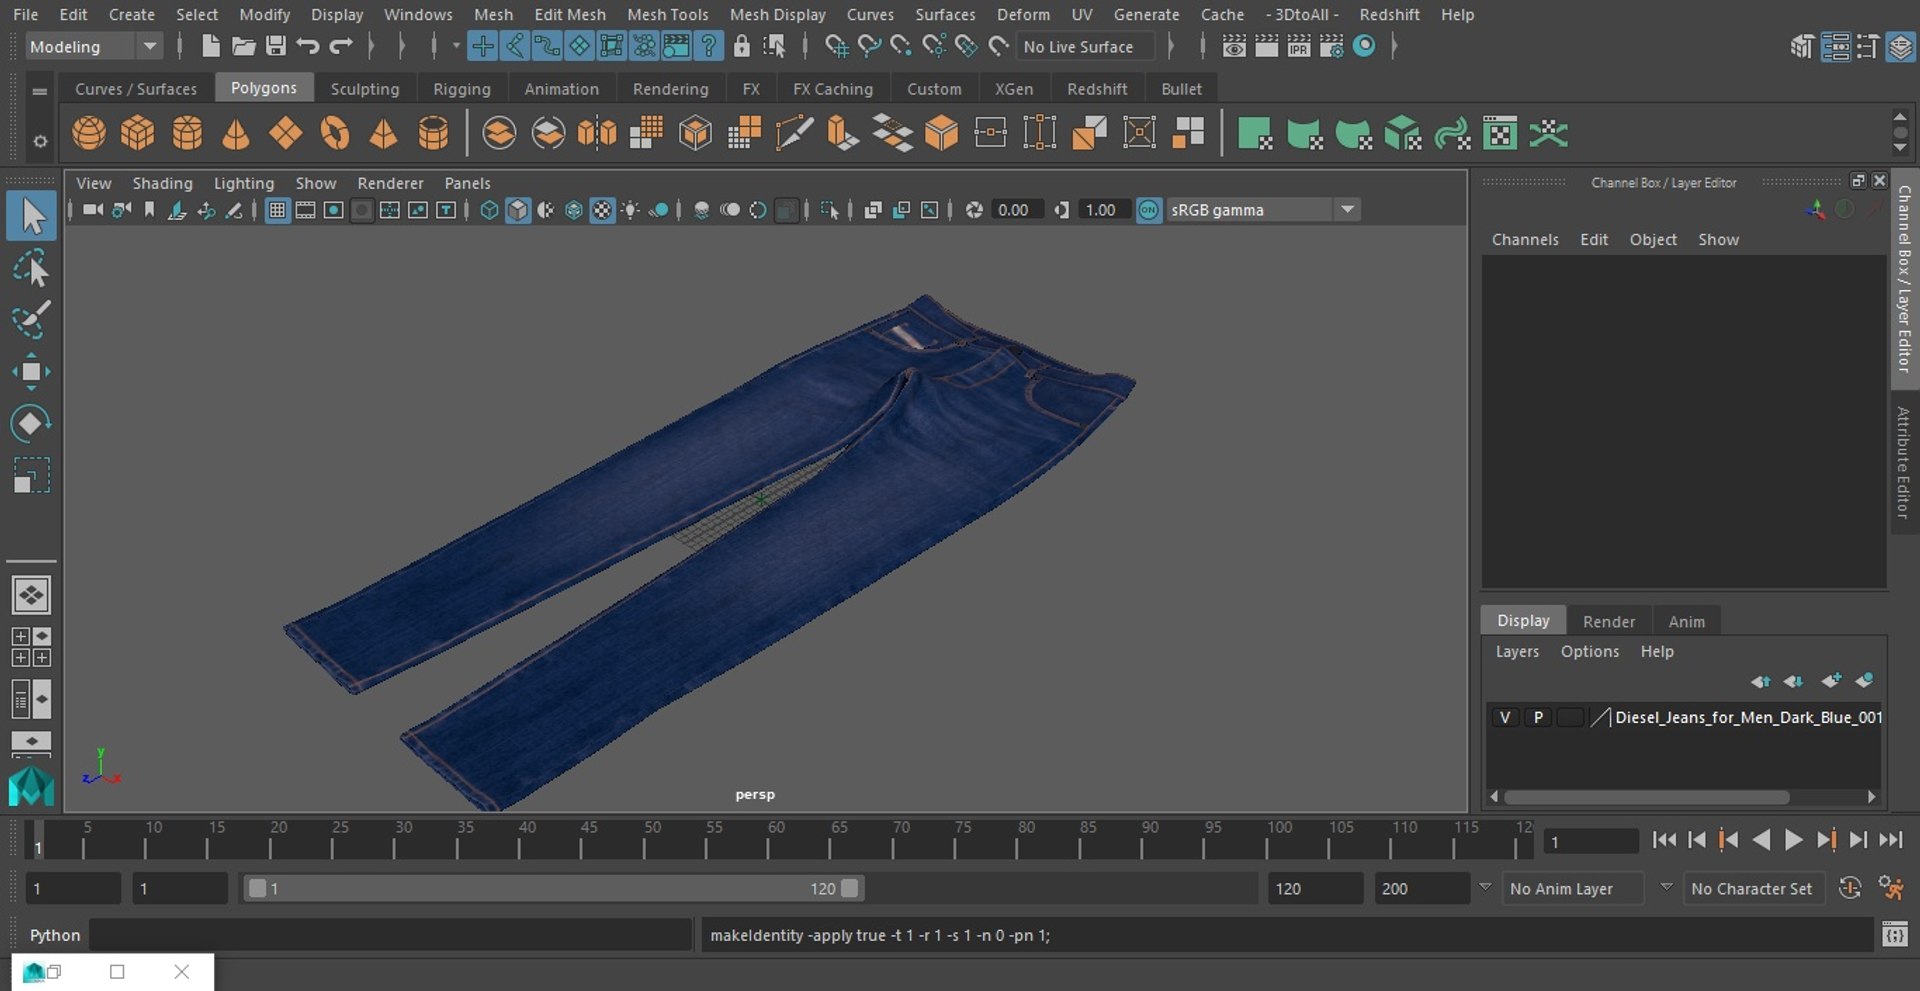Open the viewport Shading menu

[x=162, y=183]
